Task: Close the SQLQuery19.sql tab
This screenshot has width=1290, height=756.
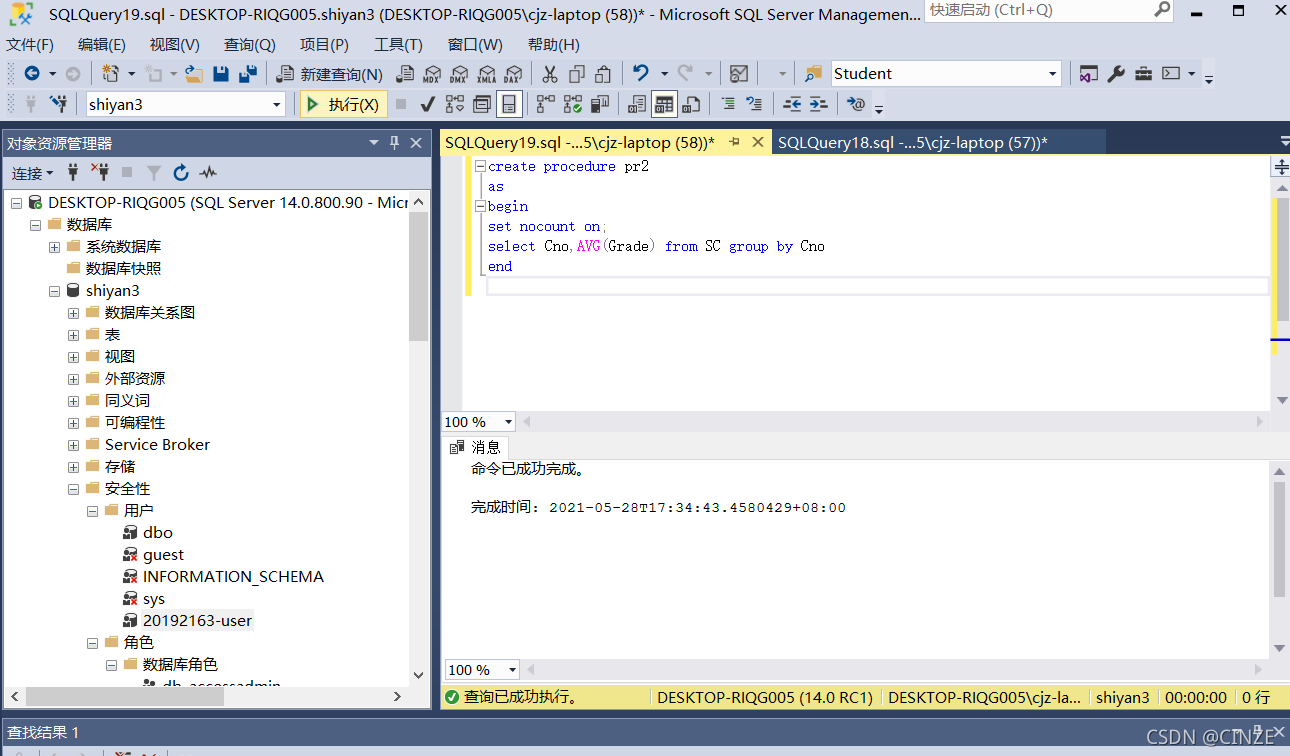Action: tap(757, 143)
